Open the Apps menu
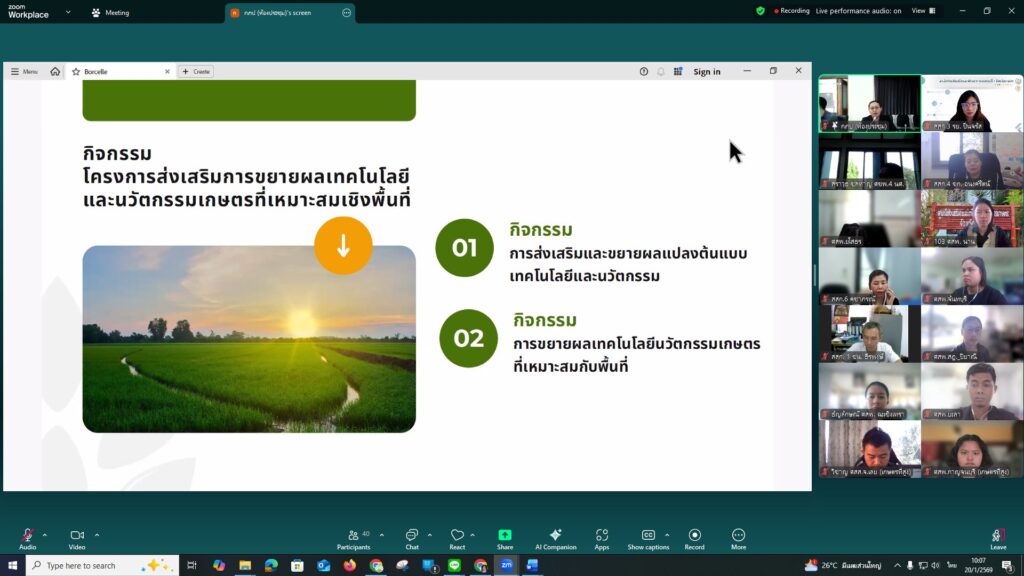1024x576 pixels. click(602, 536)
